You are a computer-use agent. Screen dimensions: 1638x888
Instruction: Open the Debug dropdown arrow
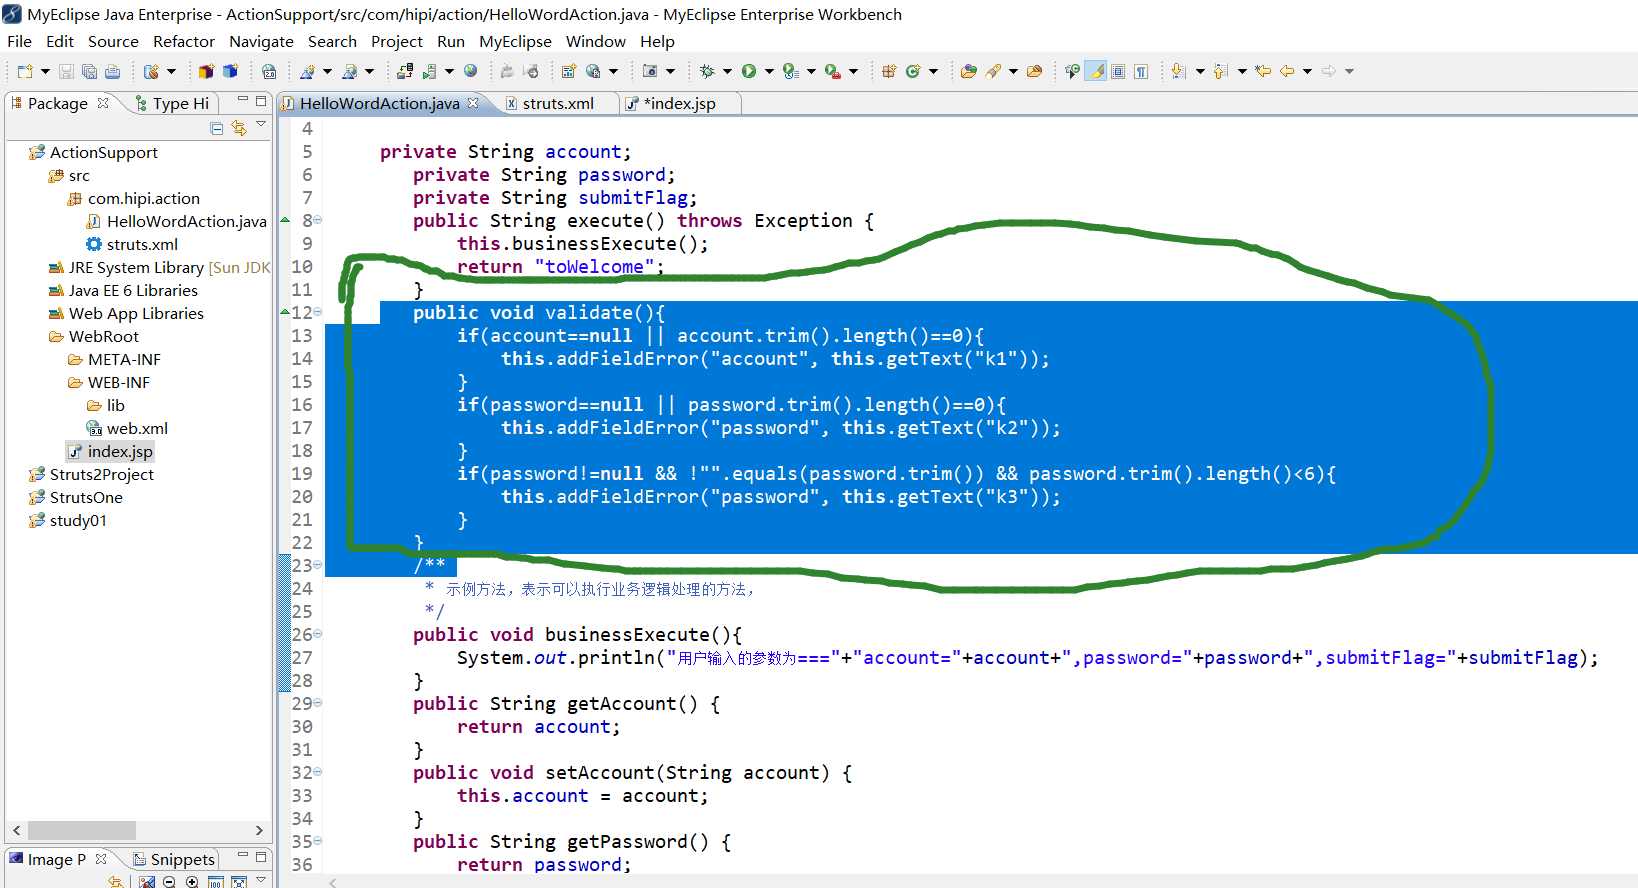point(727,71)
